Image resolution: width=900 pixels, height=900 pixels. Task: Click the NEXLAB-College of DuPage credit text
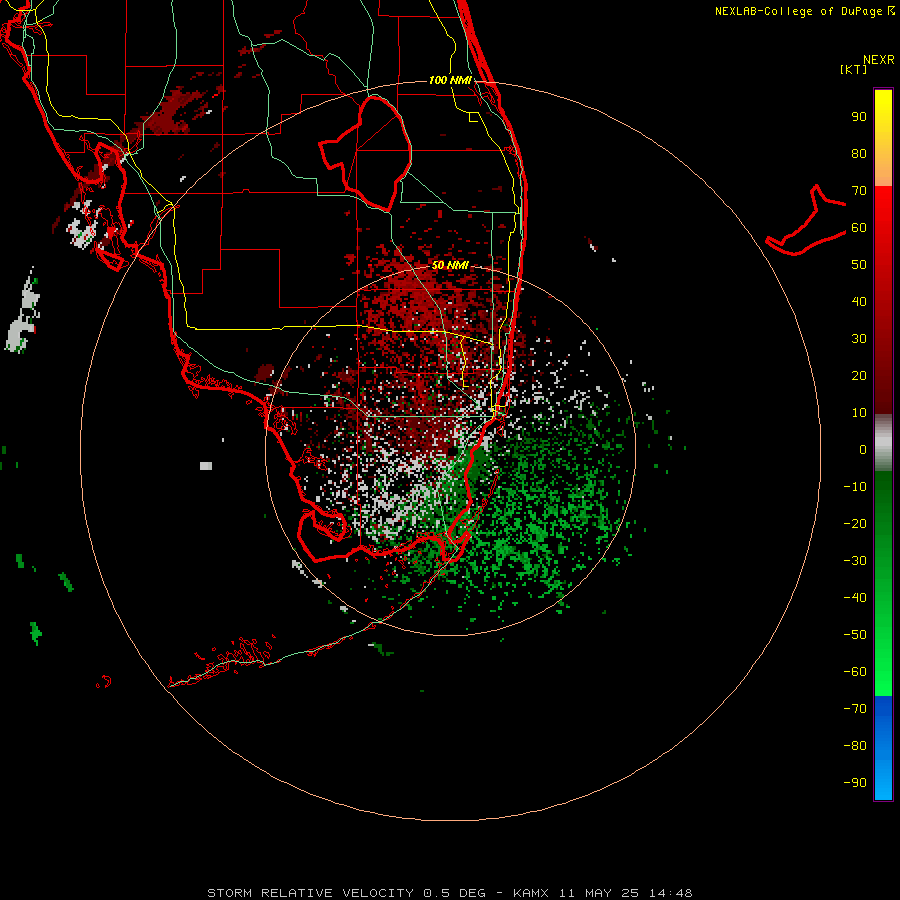[x=798, y=11]
